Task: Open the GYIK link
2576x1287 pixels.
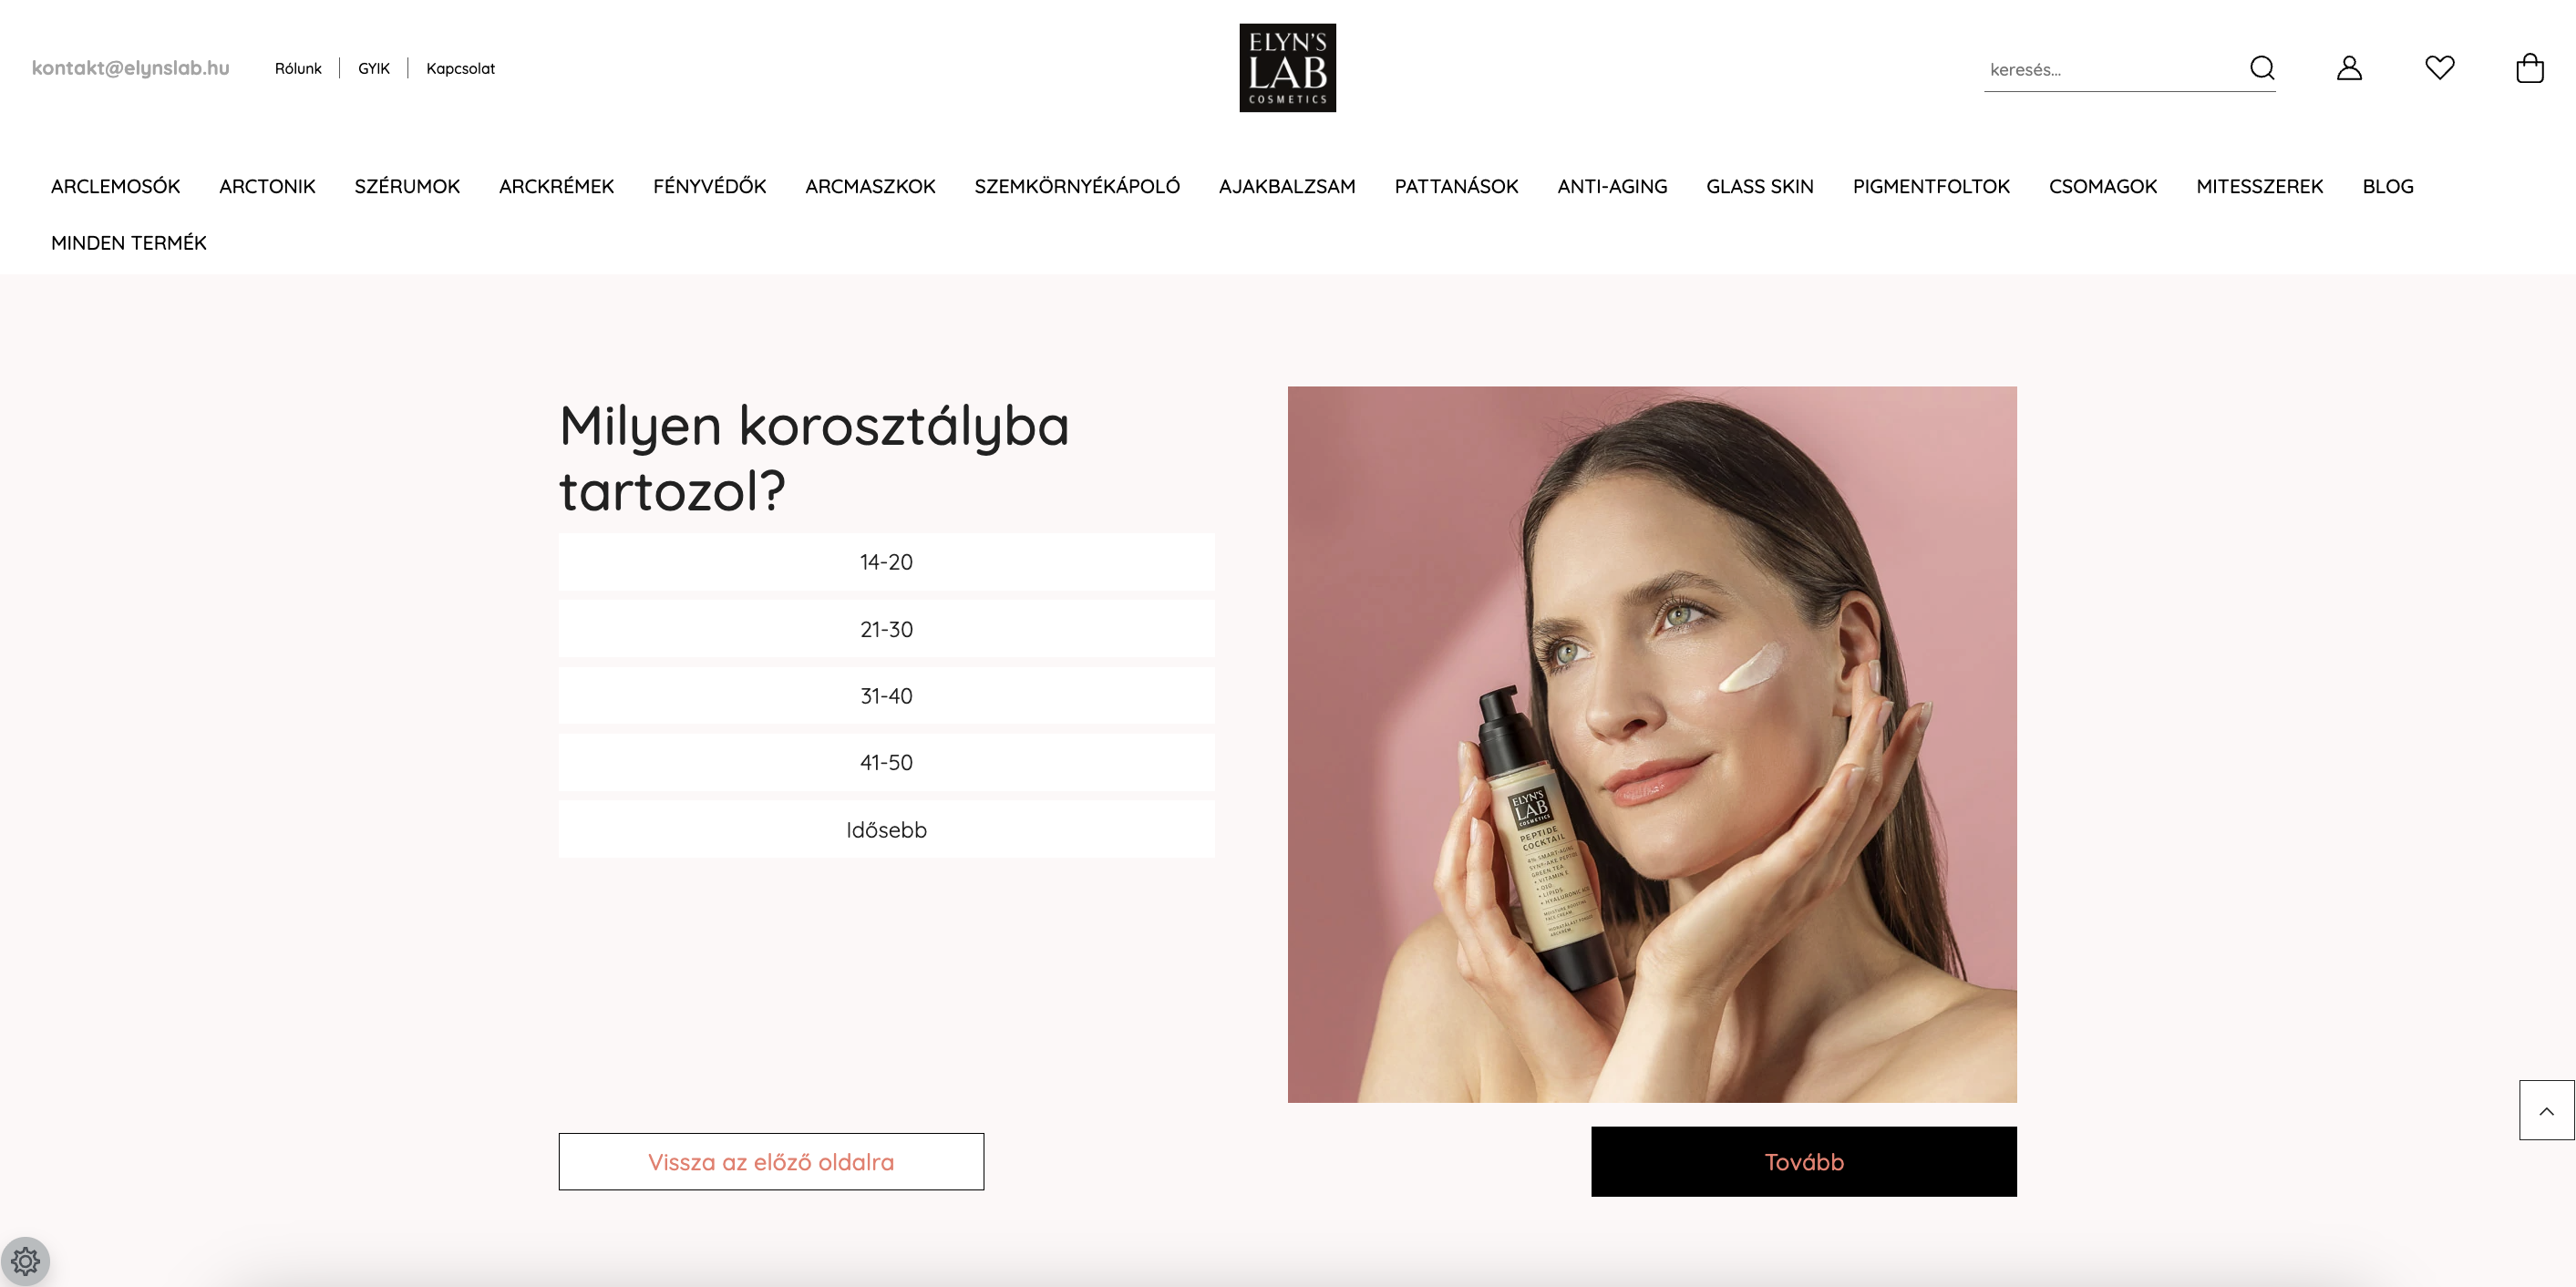Action: point(374,68)
